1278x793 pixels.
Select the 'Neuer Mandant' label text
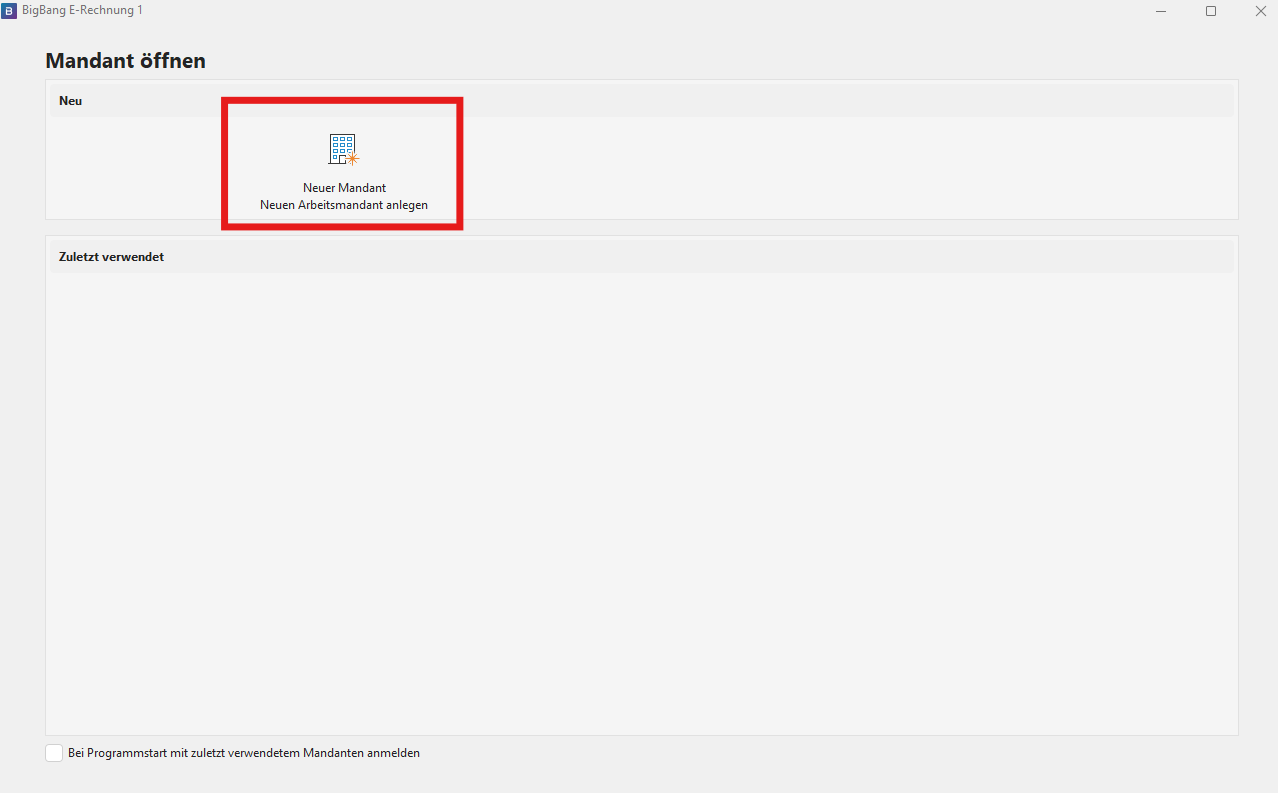pos(344,188)
